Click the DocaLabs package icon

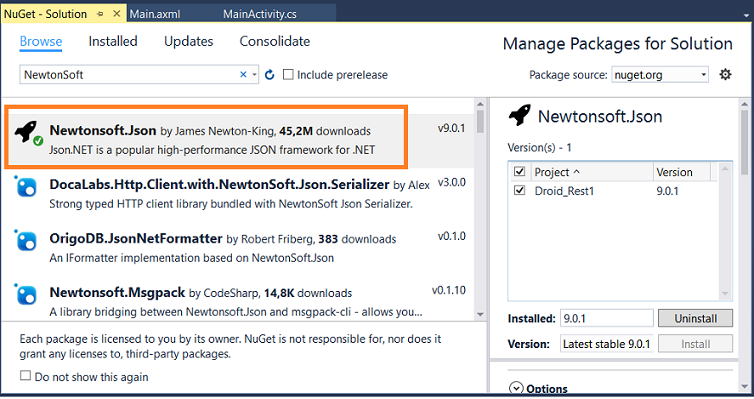[x=26, y=187]
